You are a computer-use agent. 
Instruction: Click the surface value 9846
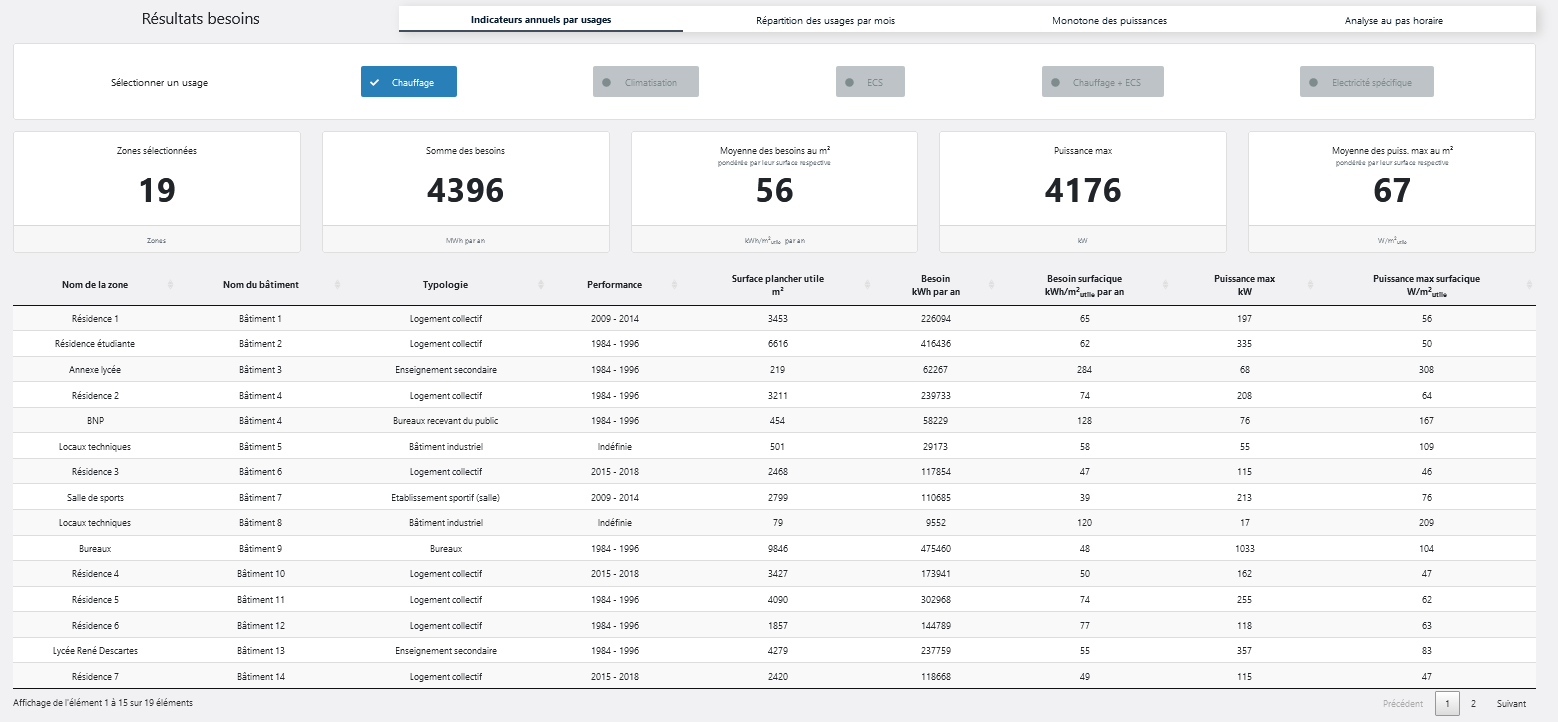point(778,549)
